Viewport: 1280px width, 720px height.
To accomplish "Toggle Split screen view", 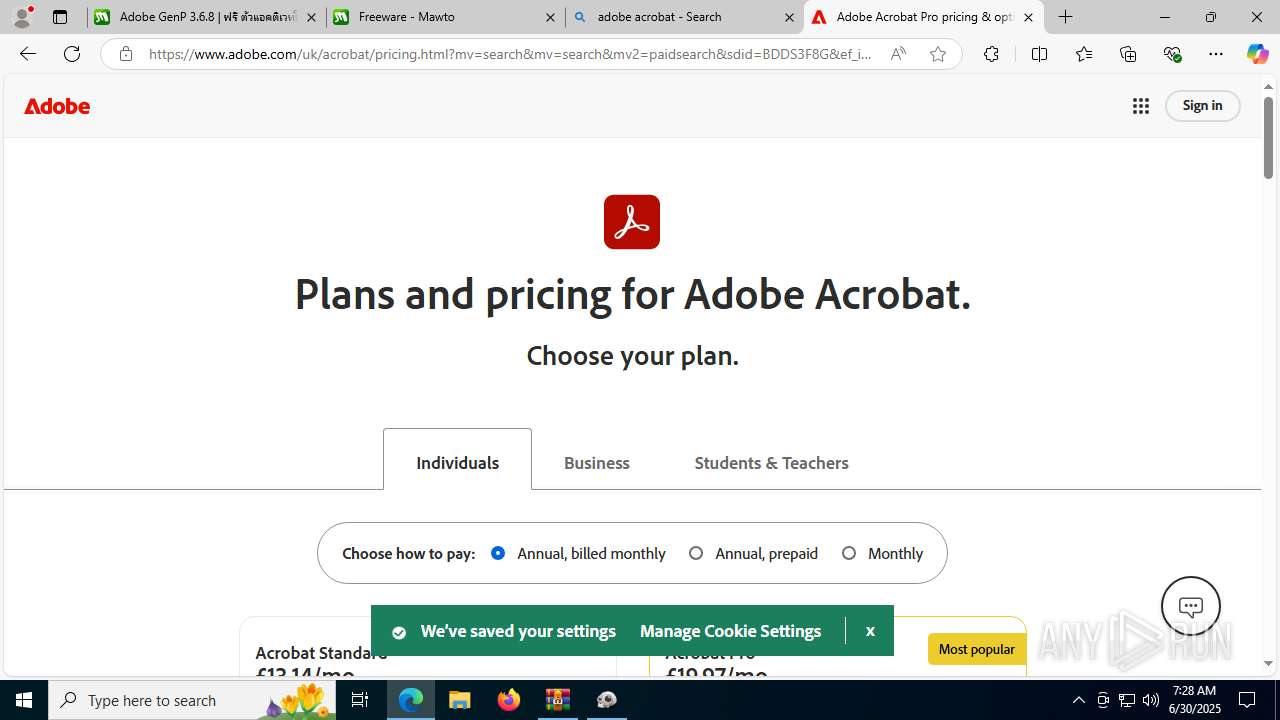I will (1039, 54).
